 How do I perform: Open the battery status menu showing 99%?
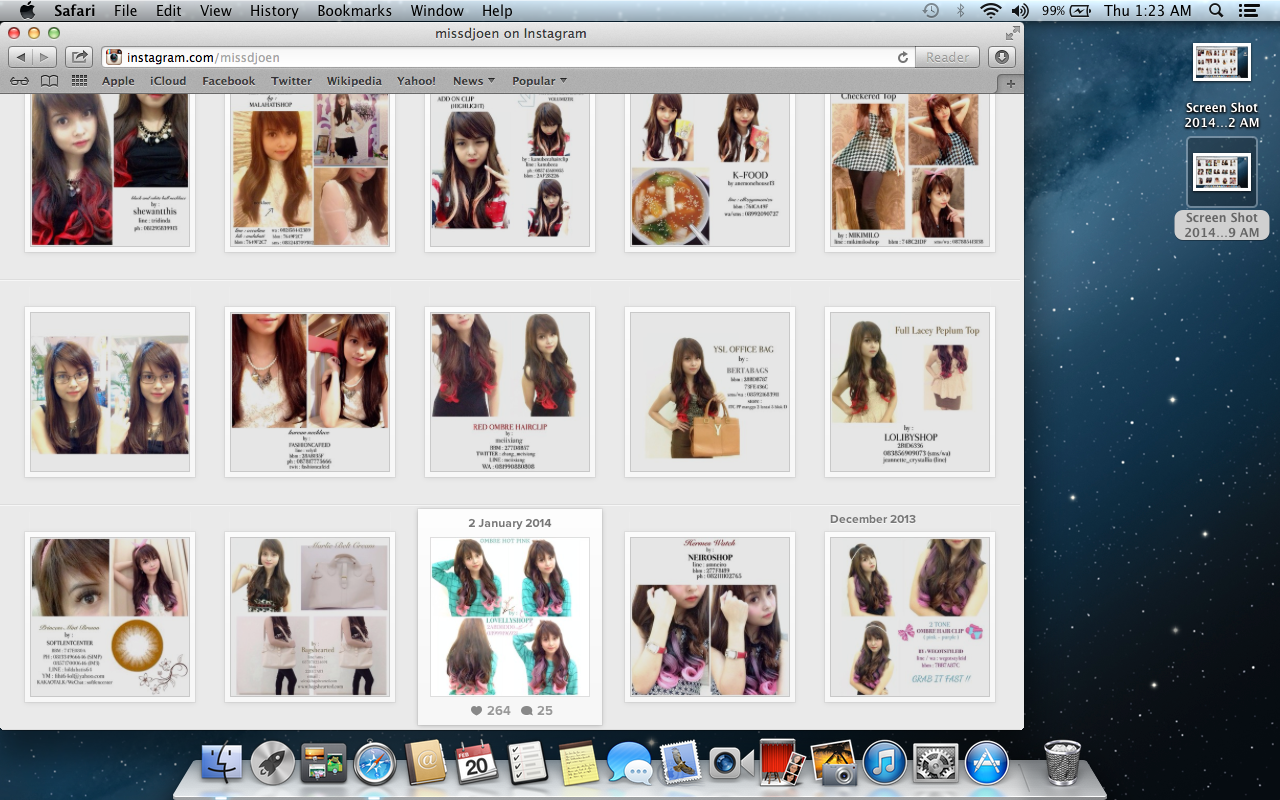(x=1066, y=10)
